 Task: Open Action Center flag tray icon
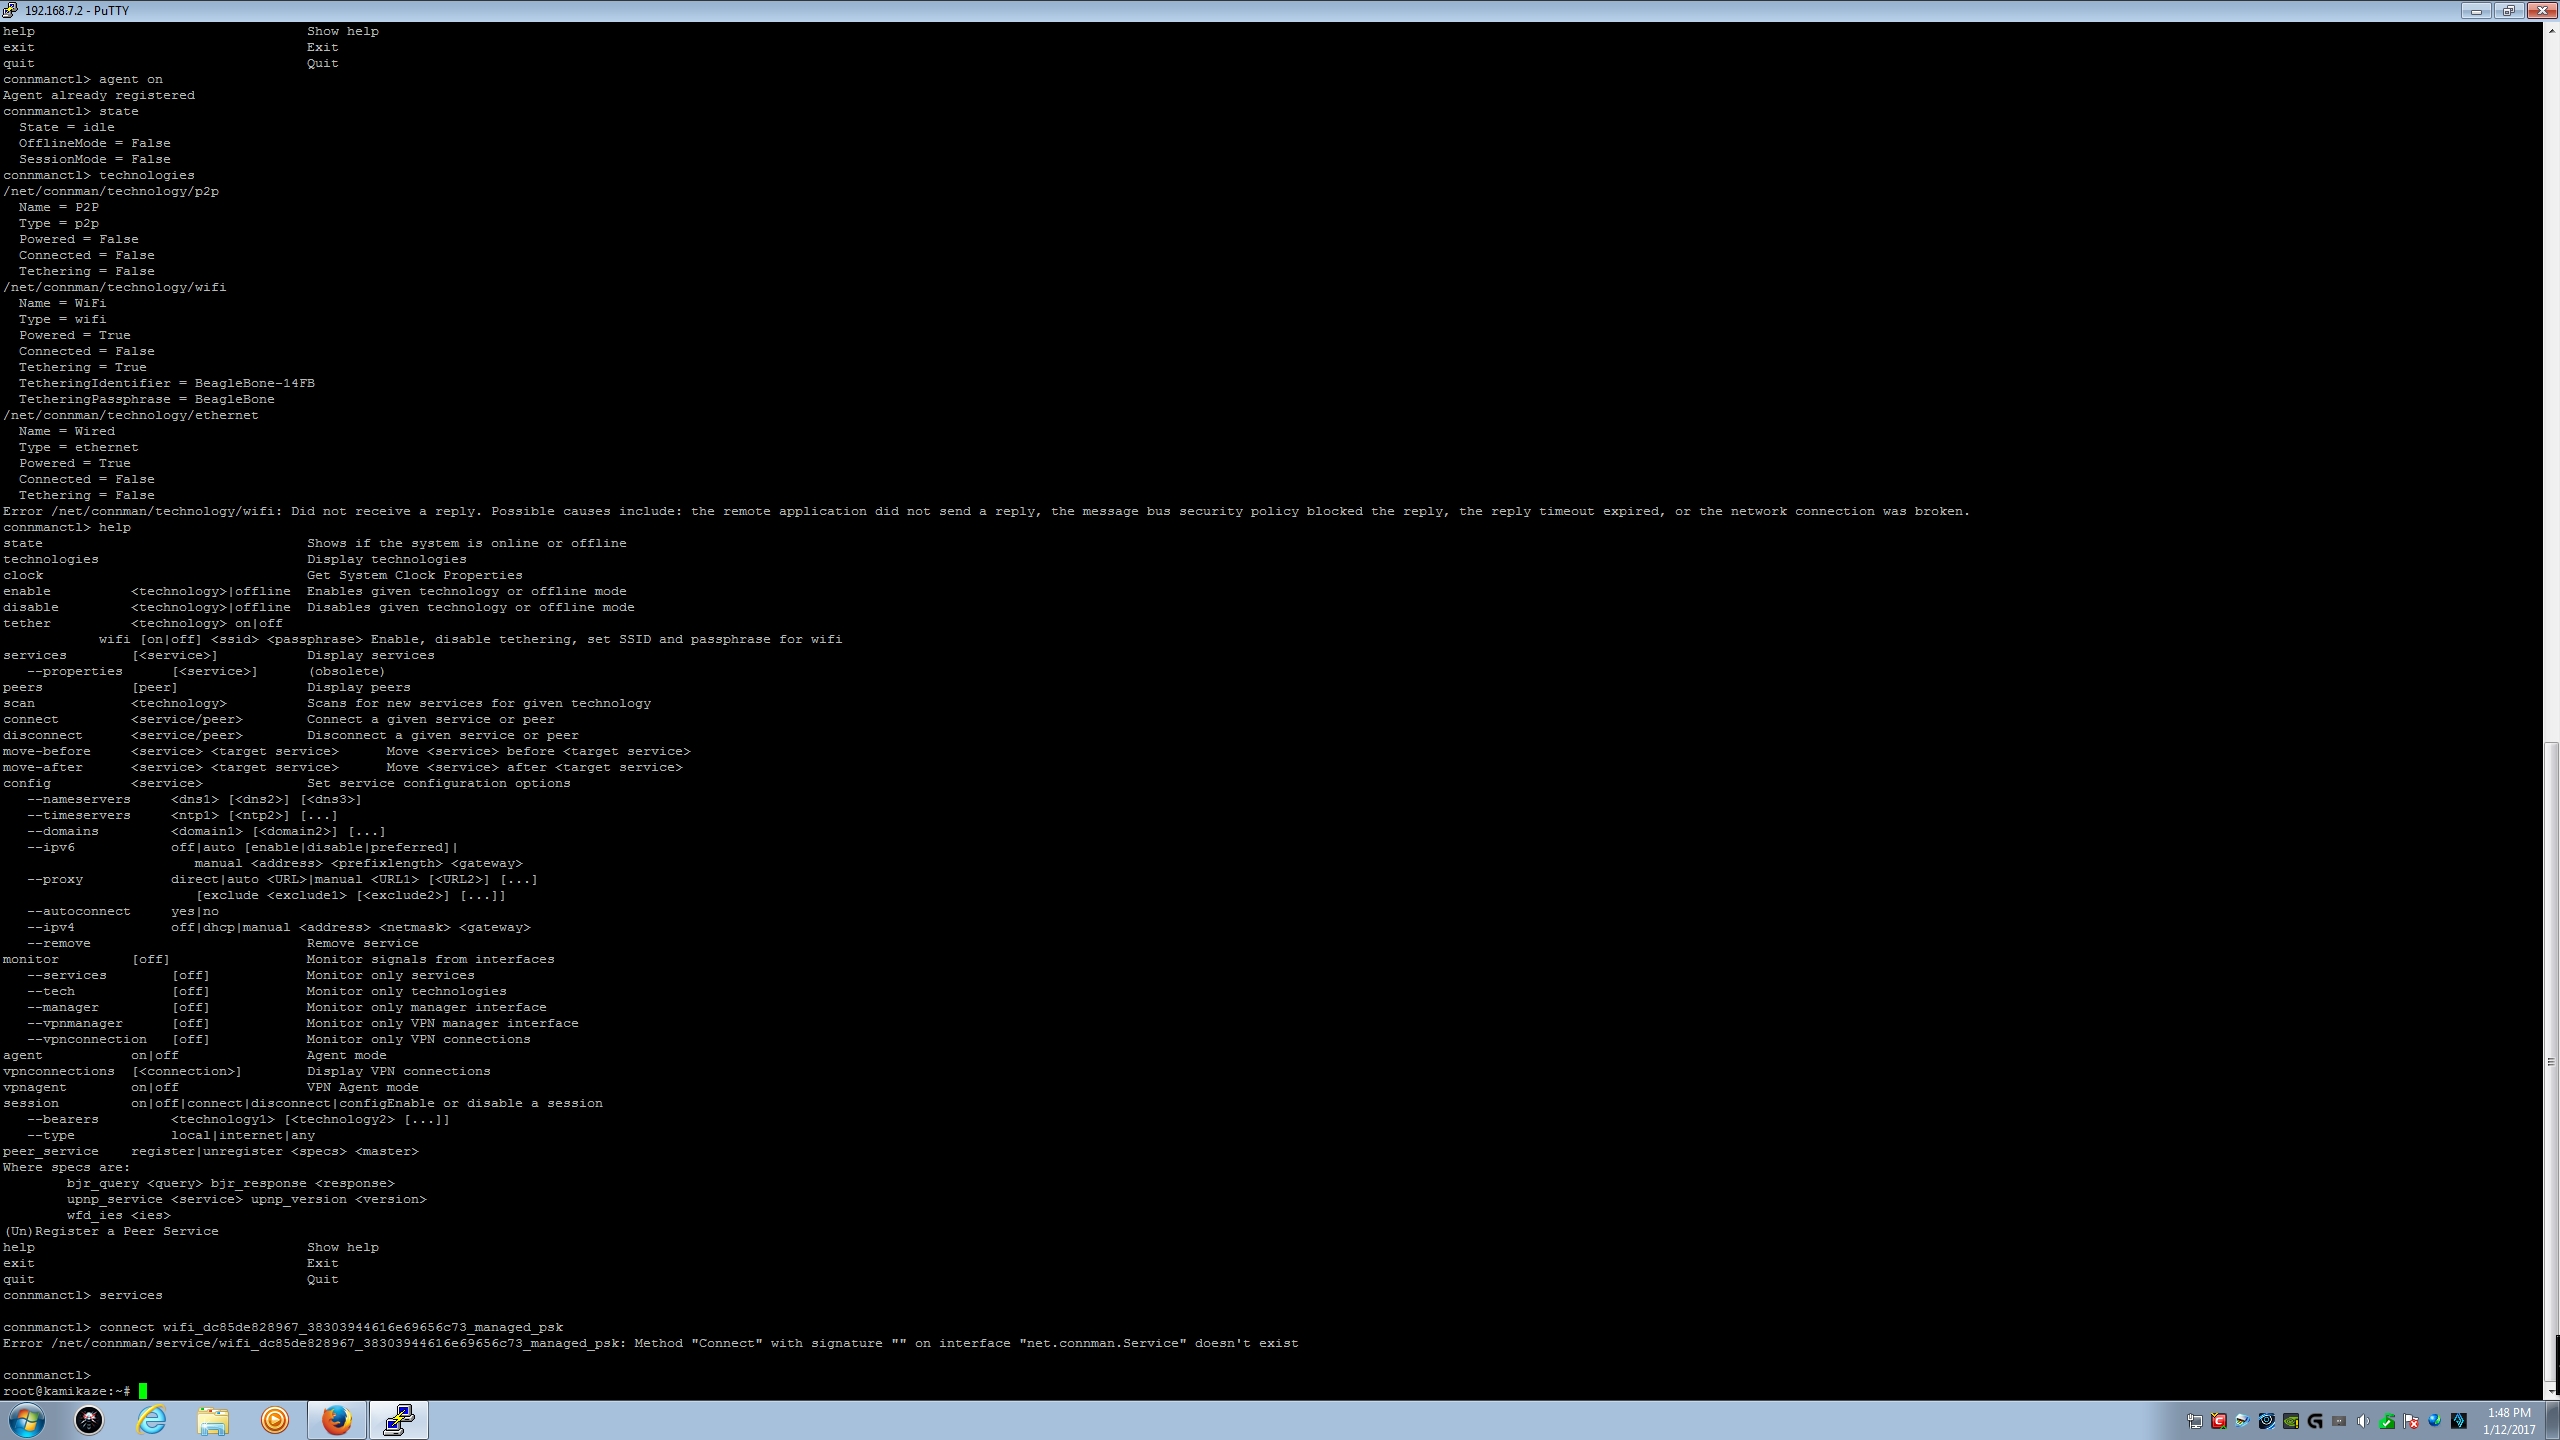(x=2410, y=1421)
